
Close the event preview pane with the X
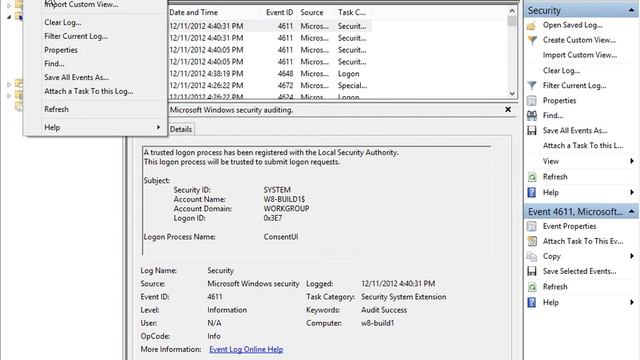[508, 109]
